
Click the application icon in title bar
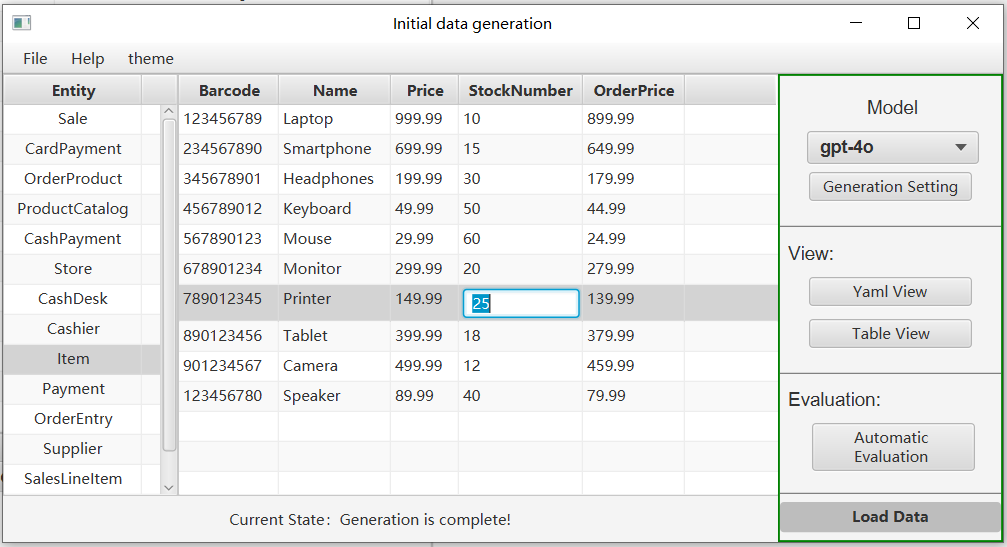pyautogui.click(x=22, y=23)
